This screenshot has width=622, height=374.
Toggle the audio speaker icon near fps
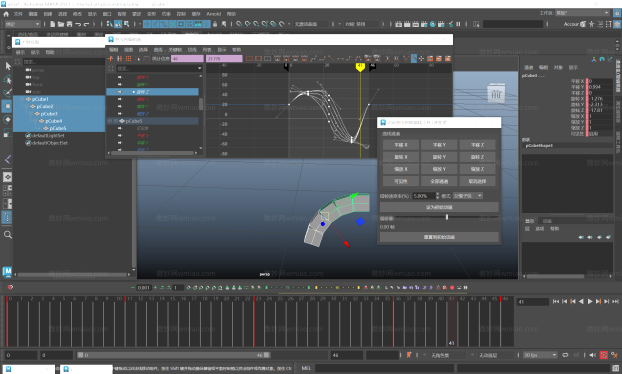pyautogui.click(x=593, y=355)
